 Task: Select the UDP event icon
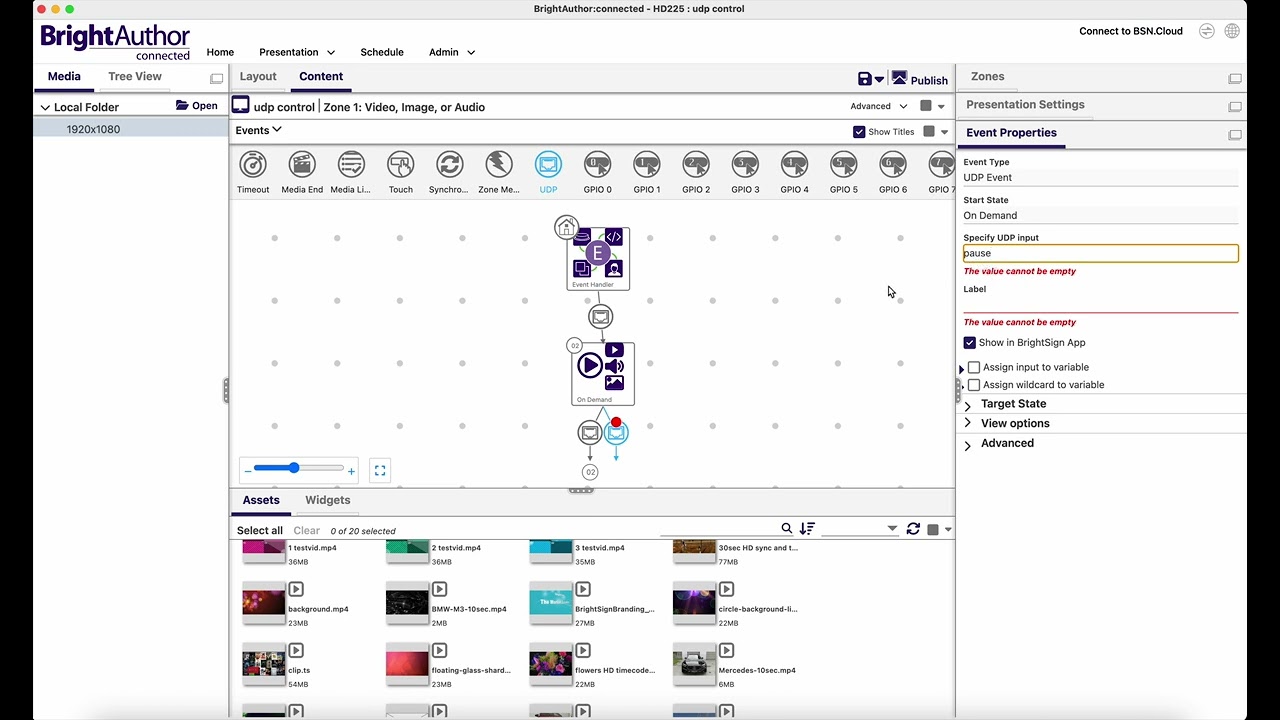pos(548,165)
